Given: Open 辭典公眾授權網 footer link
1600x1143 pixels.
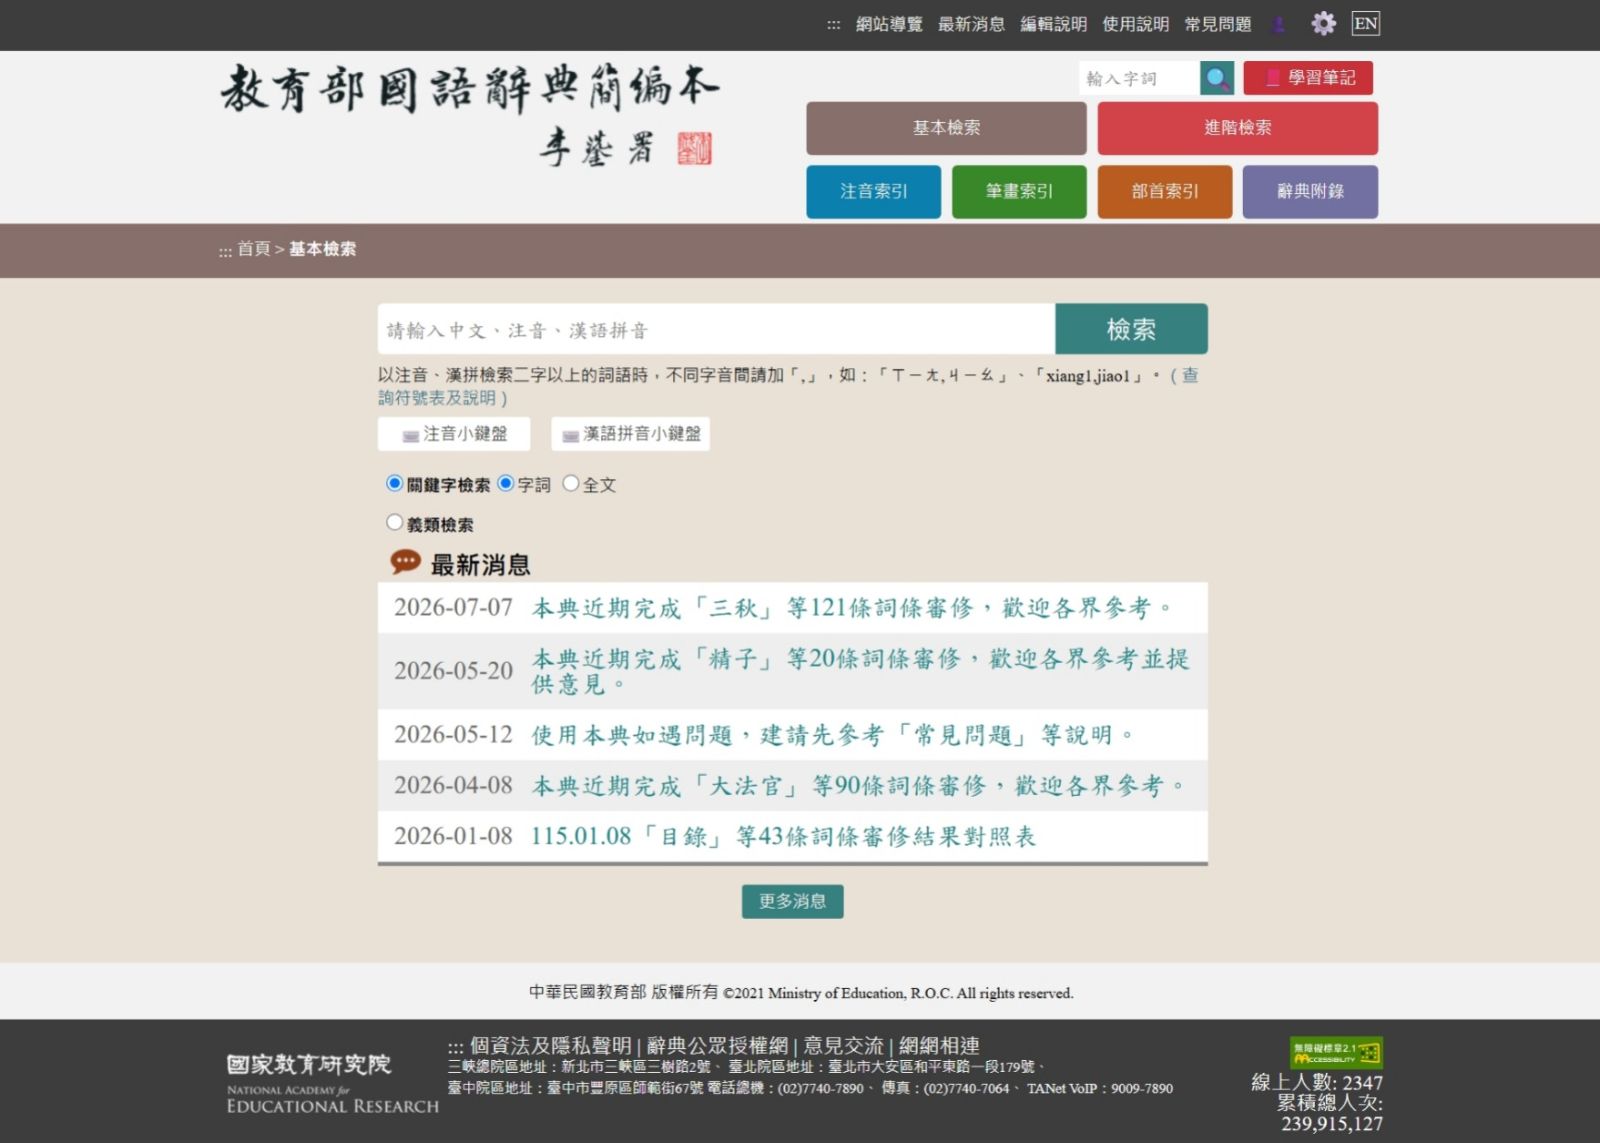Looking at the screenshot, I should click(717, 1046).
